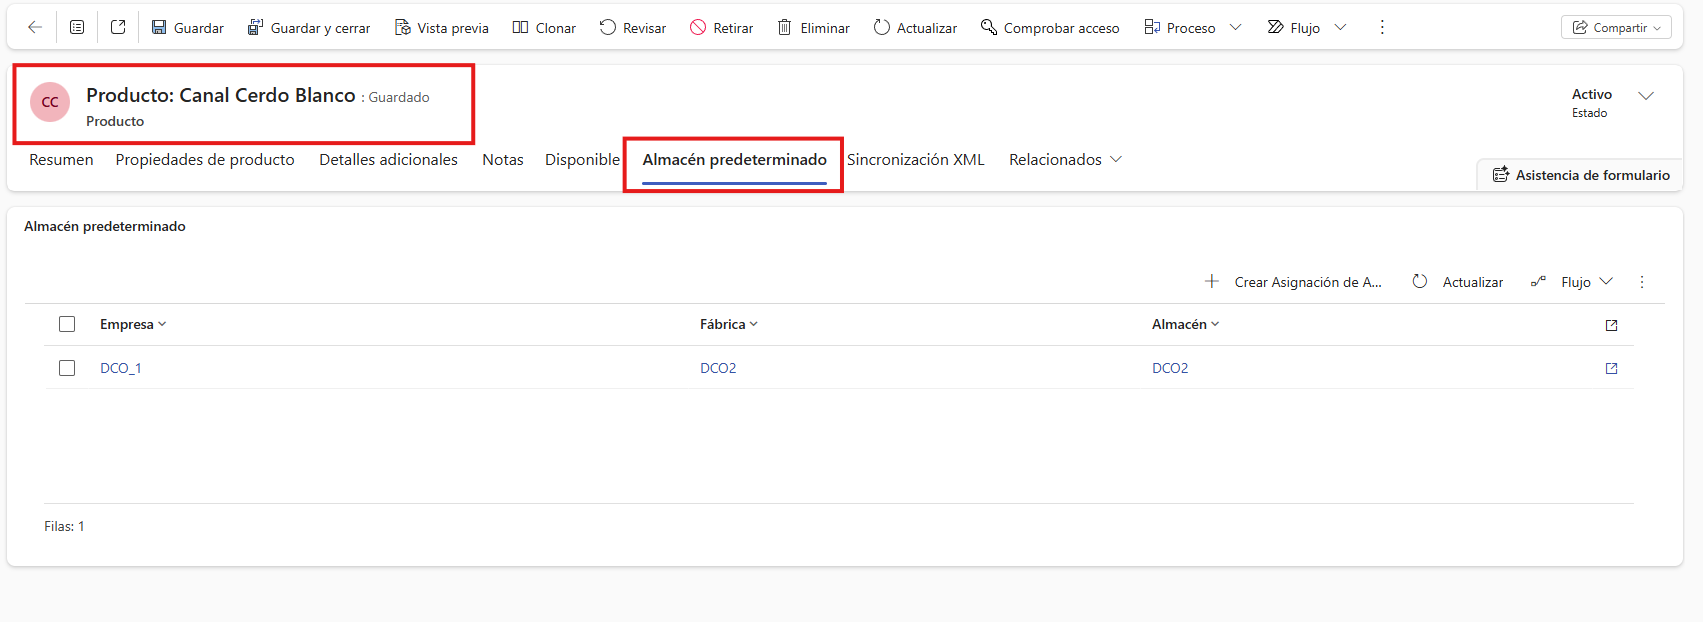Click Guardar y cerrar toolbar button

click(x=309, y=28)
